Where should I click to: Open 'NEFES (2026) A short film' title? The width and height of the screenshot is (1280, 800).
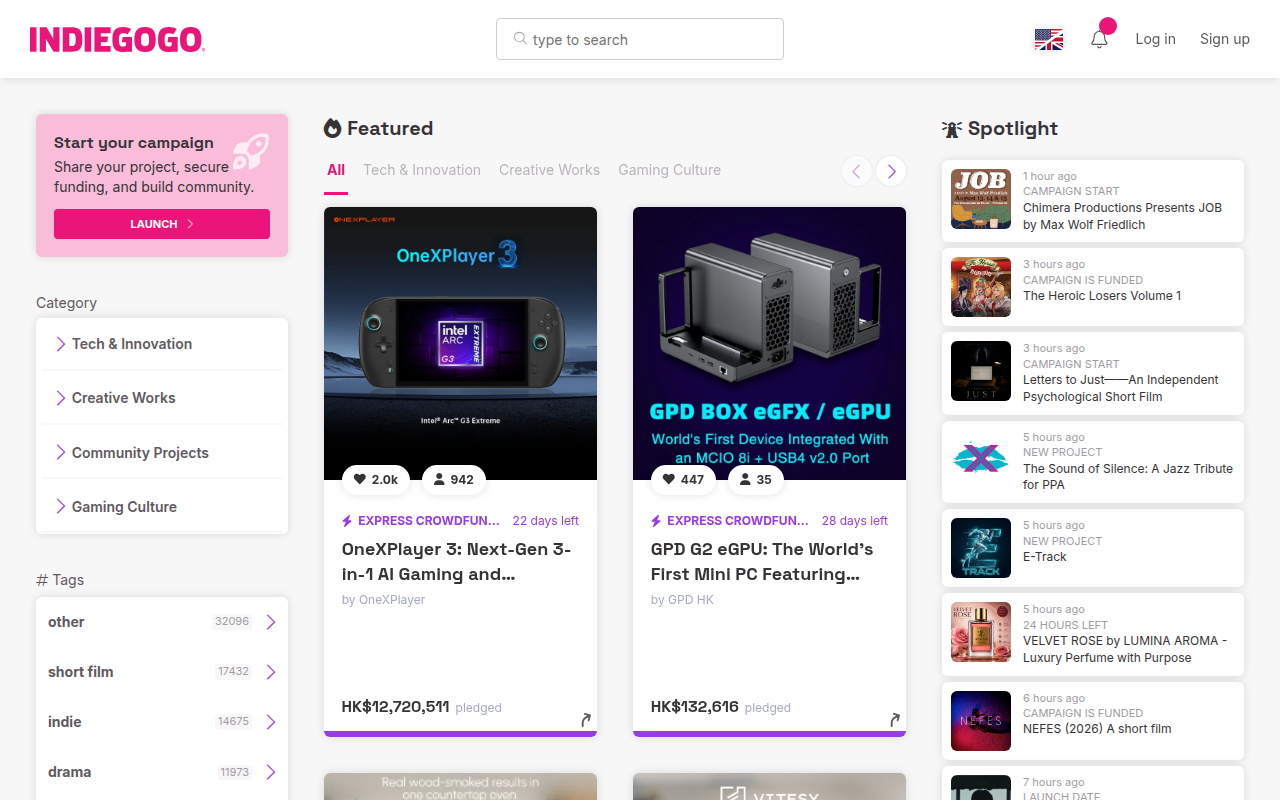(1097, 729)
